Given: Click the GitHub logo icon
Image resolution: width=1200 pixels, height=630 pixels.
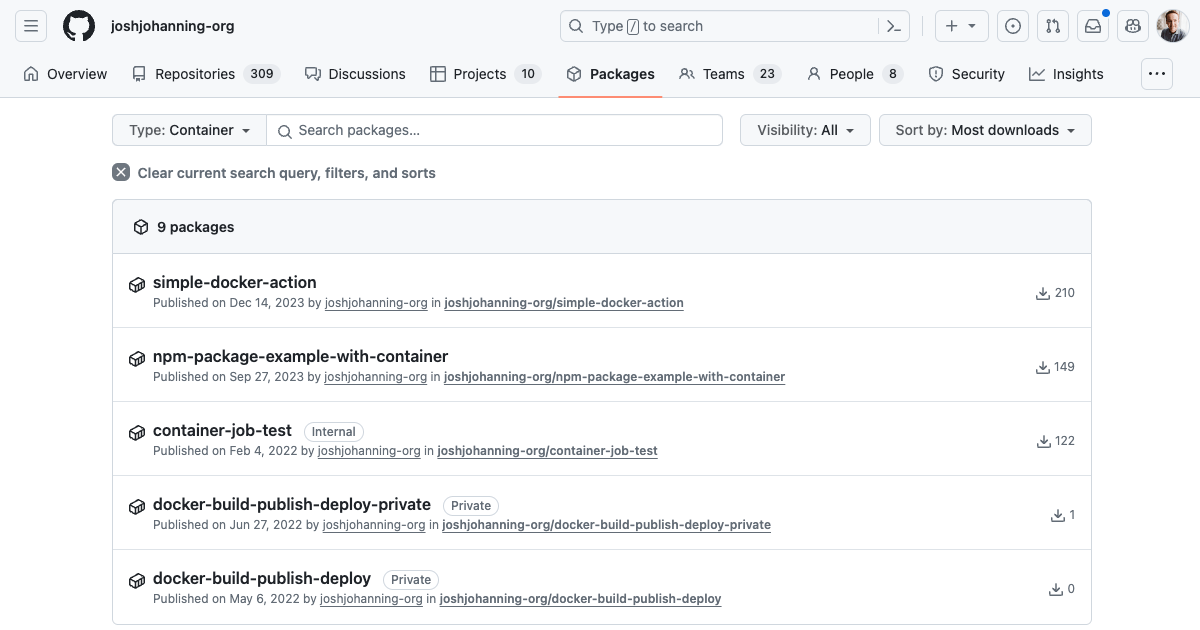Looking at the screenshot, I should click(79, 26).
